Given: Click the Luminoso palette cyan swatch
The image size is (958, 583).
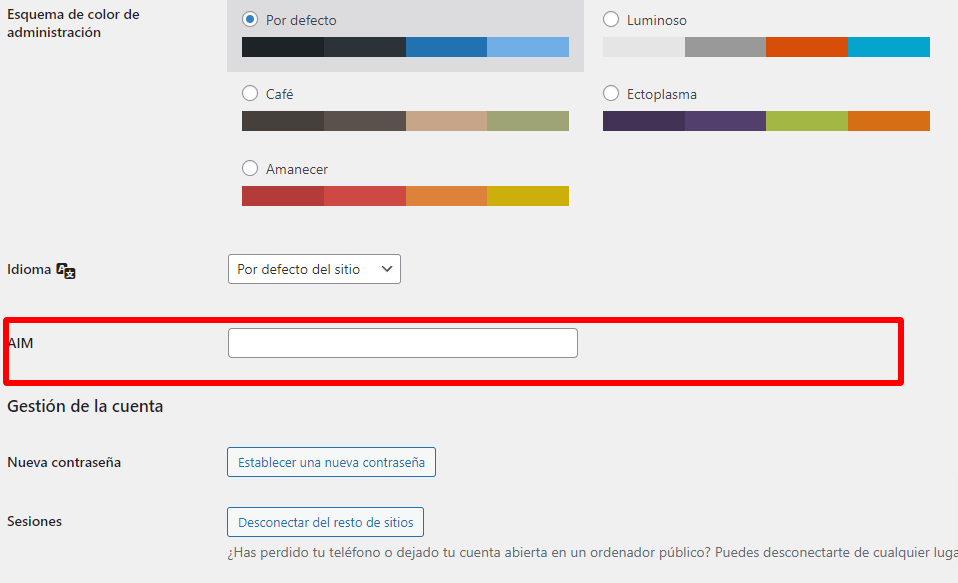Looking at the screenshot, I should (889, 47).
